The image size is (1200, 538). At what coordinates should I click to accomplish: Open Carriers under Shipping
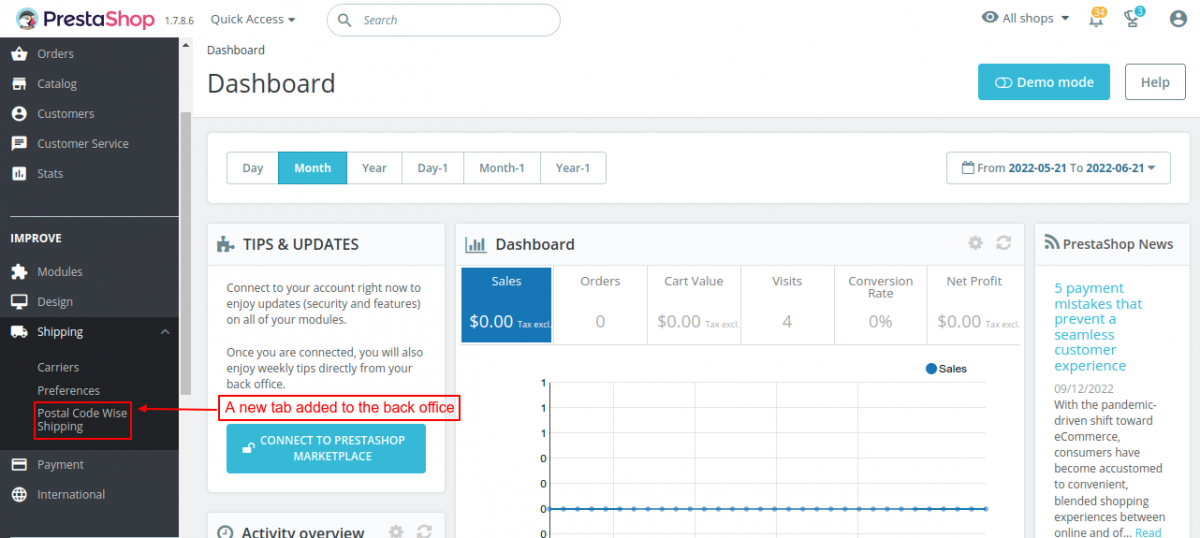(58, 367)
